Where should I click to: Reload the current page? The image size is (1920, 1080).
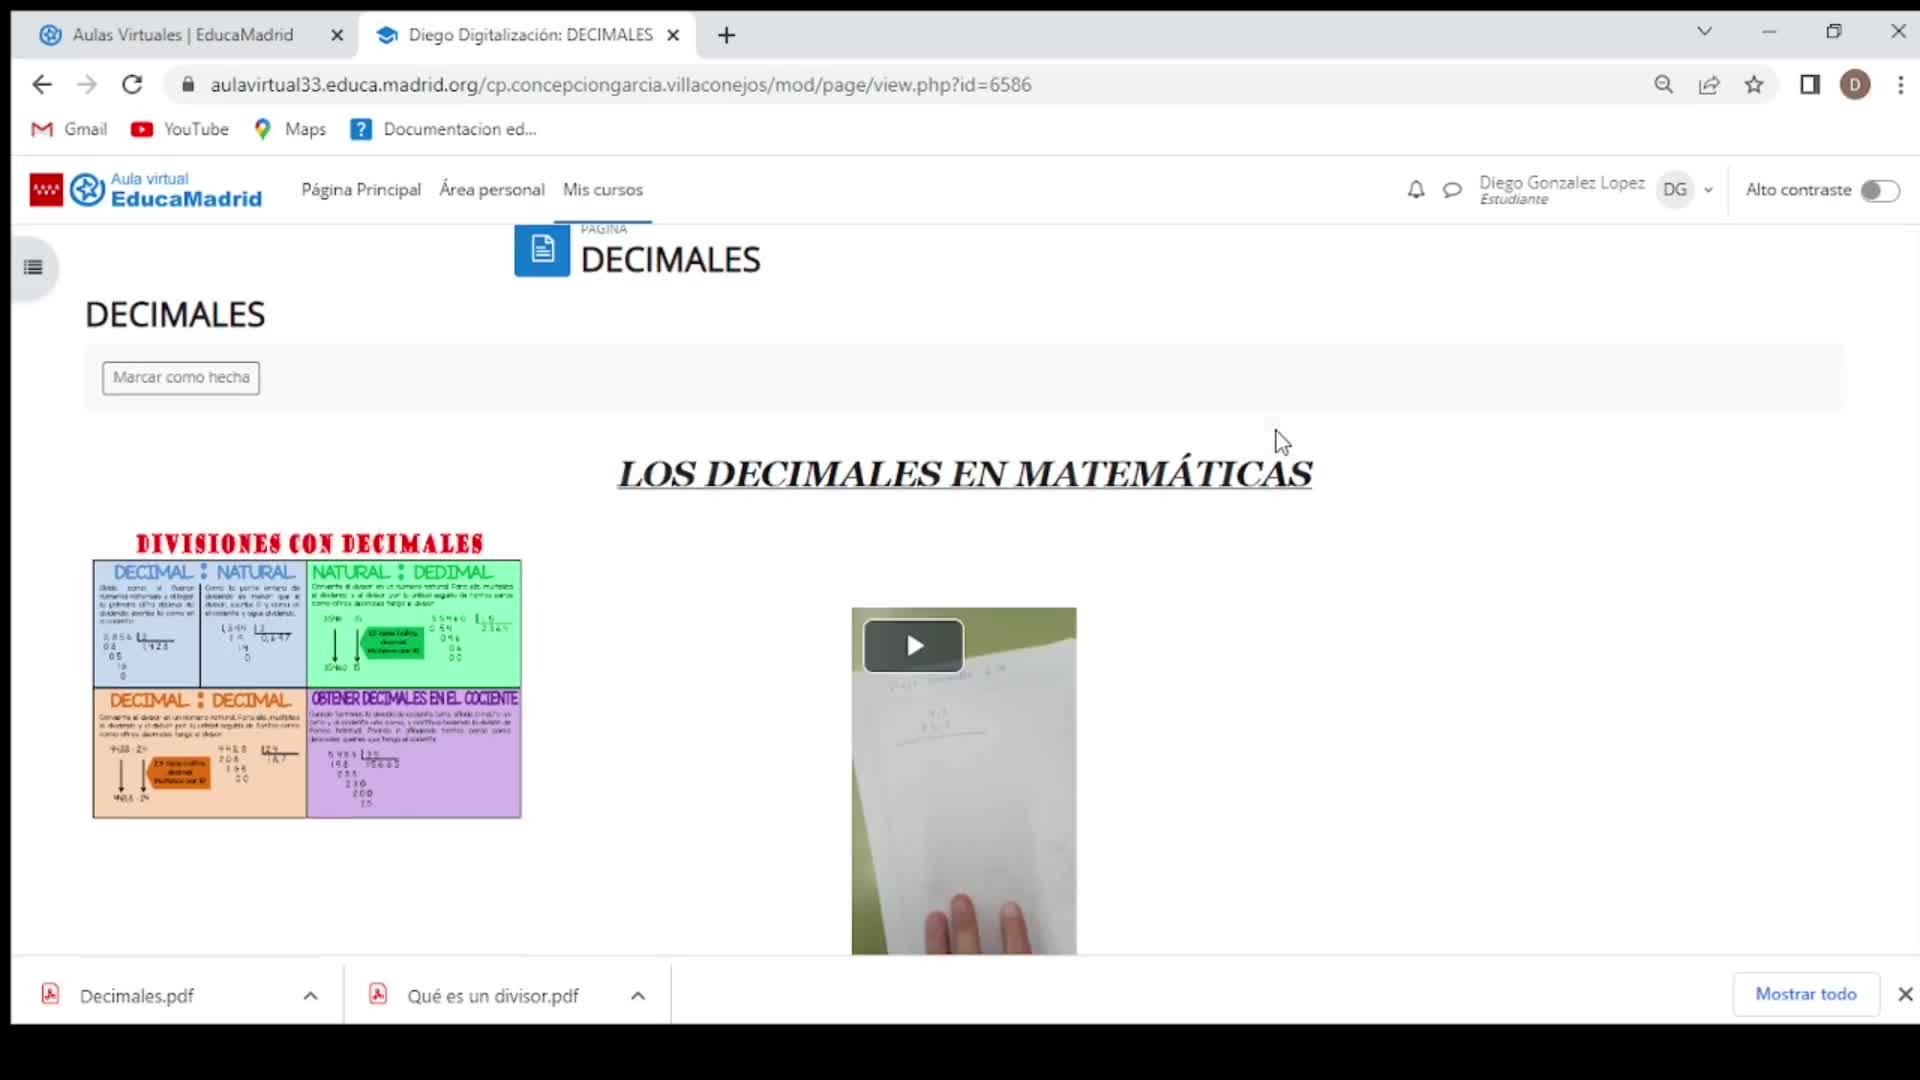(132, 85)
